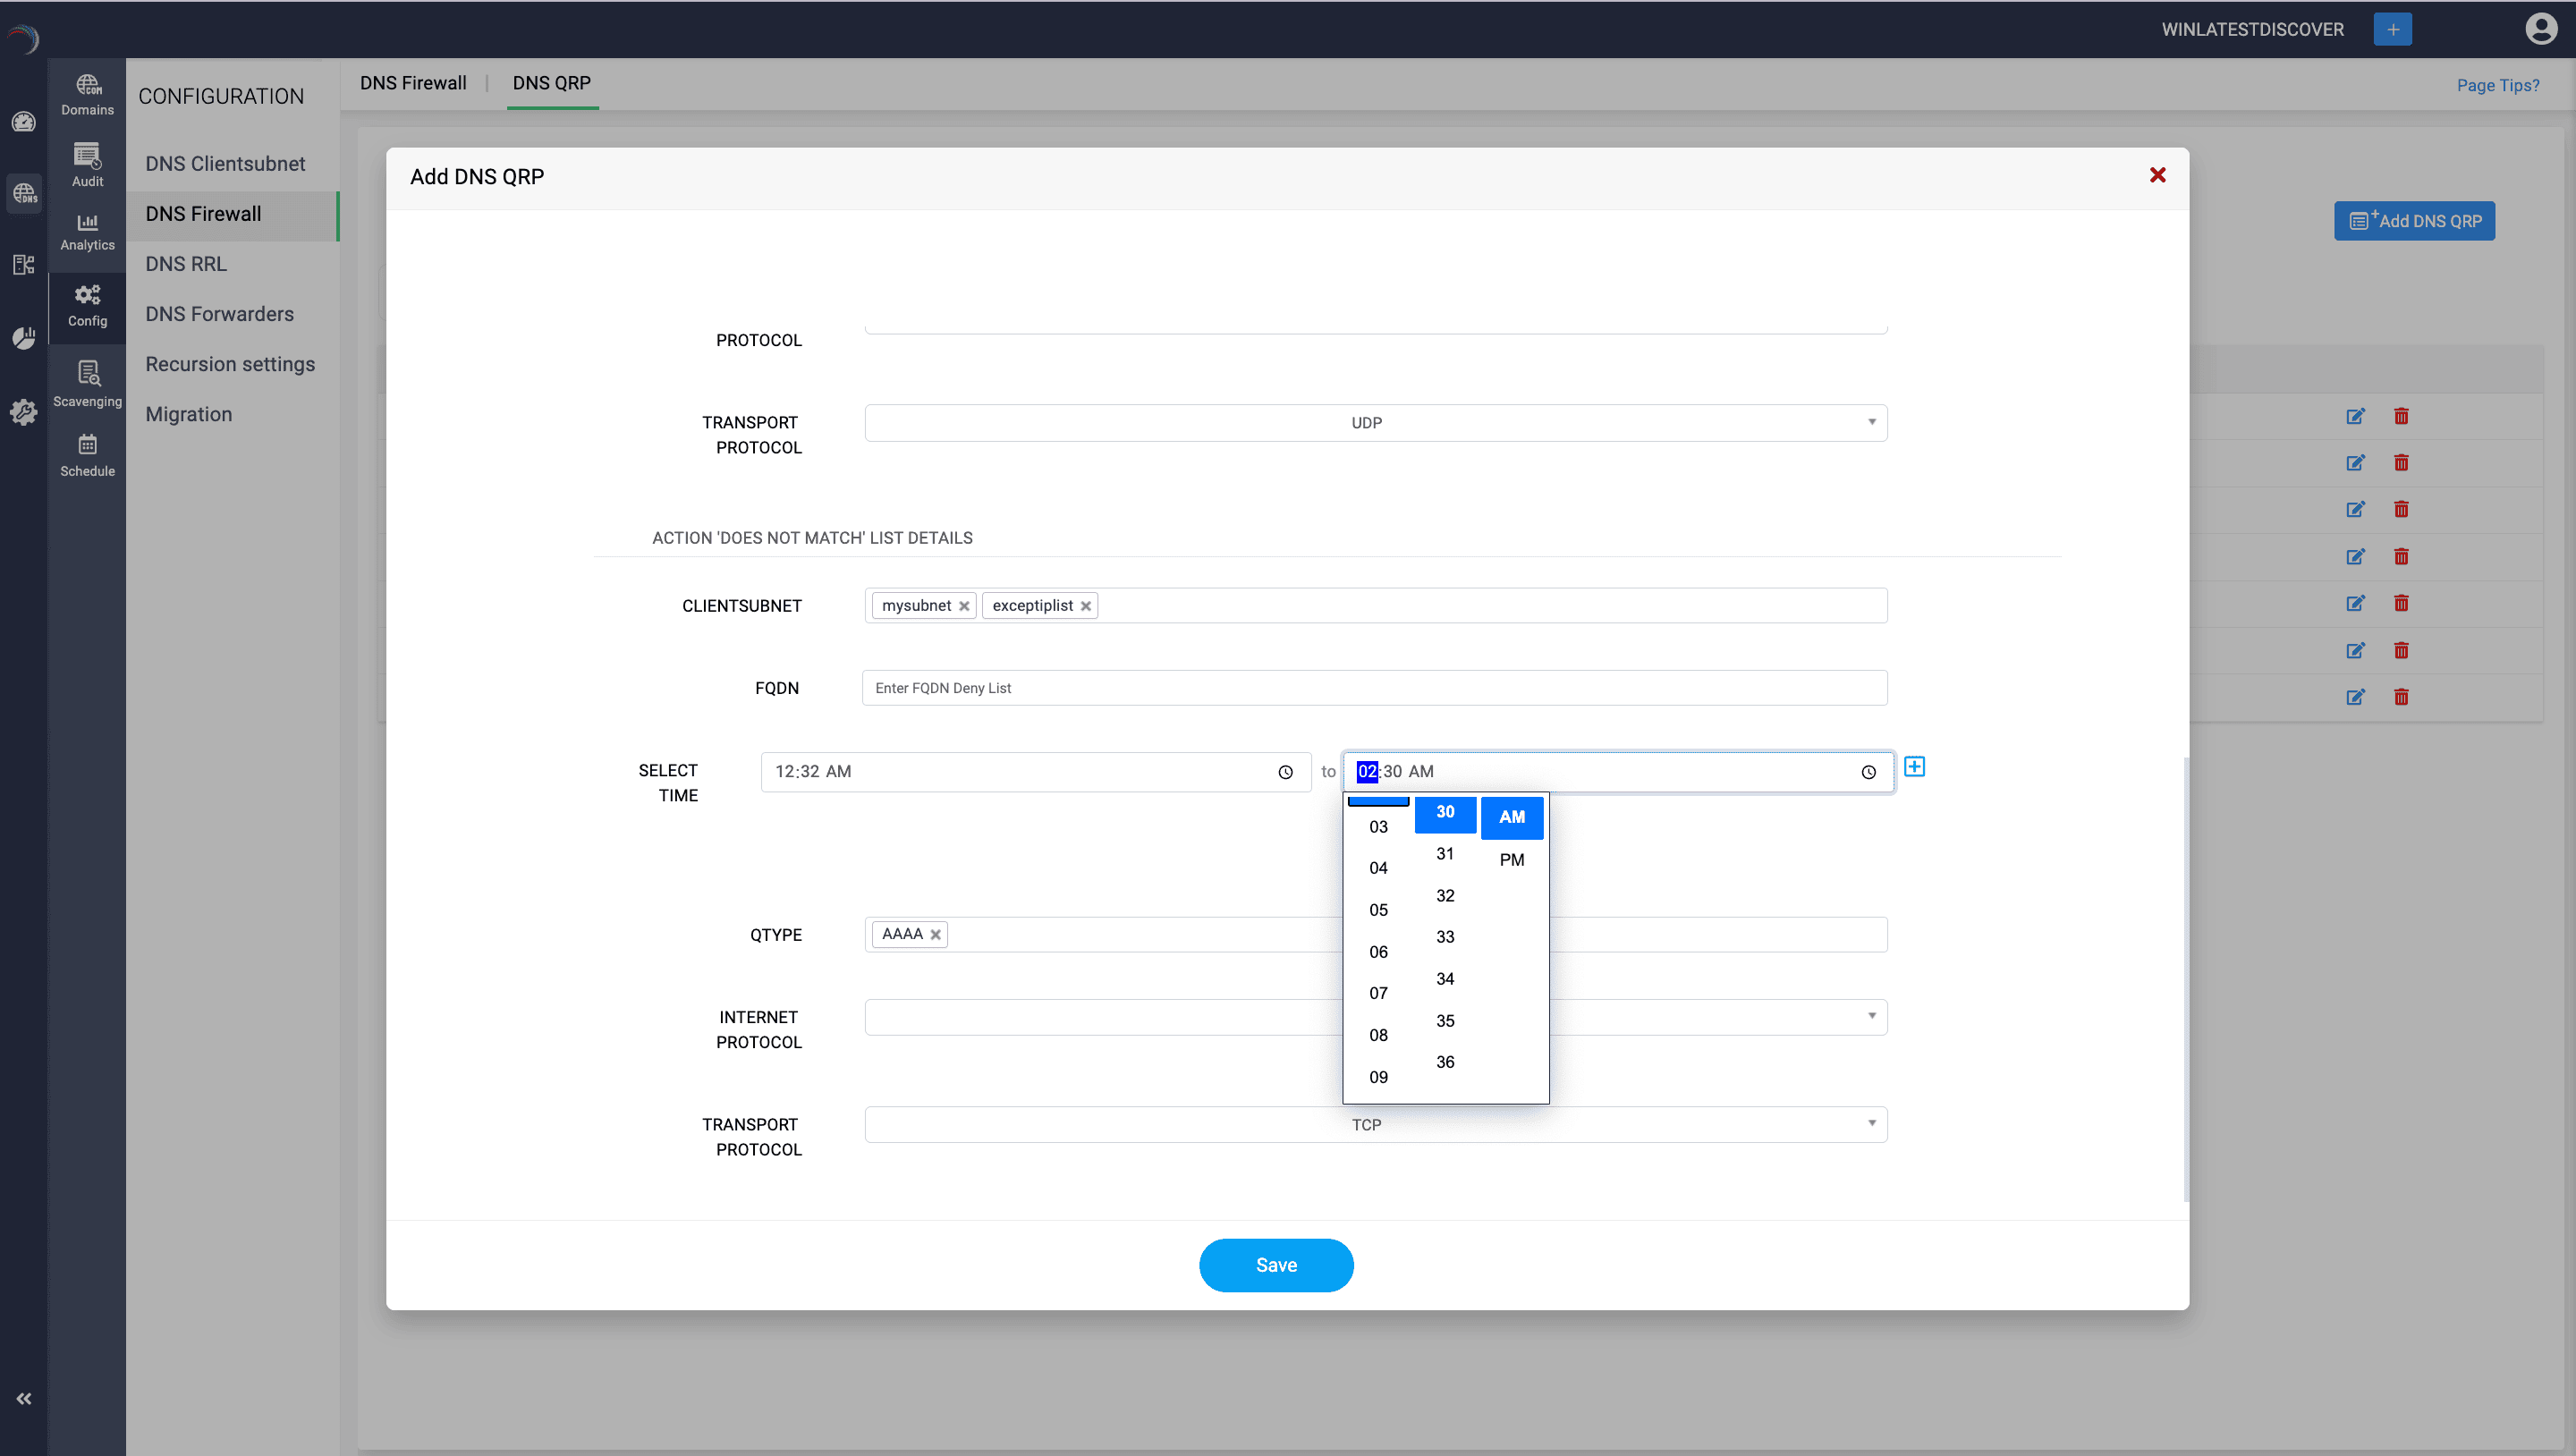Collapse sidebar using double chevron icon
This screenshot has width=2576, height=1456.
24,1398
